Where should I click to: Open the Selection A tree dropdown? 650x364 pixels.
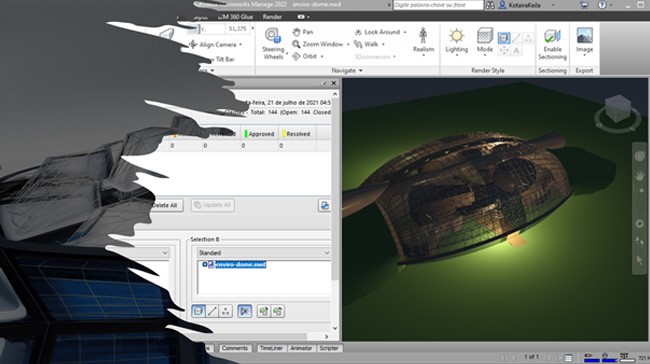pos(165,252)
